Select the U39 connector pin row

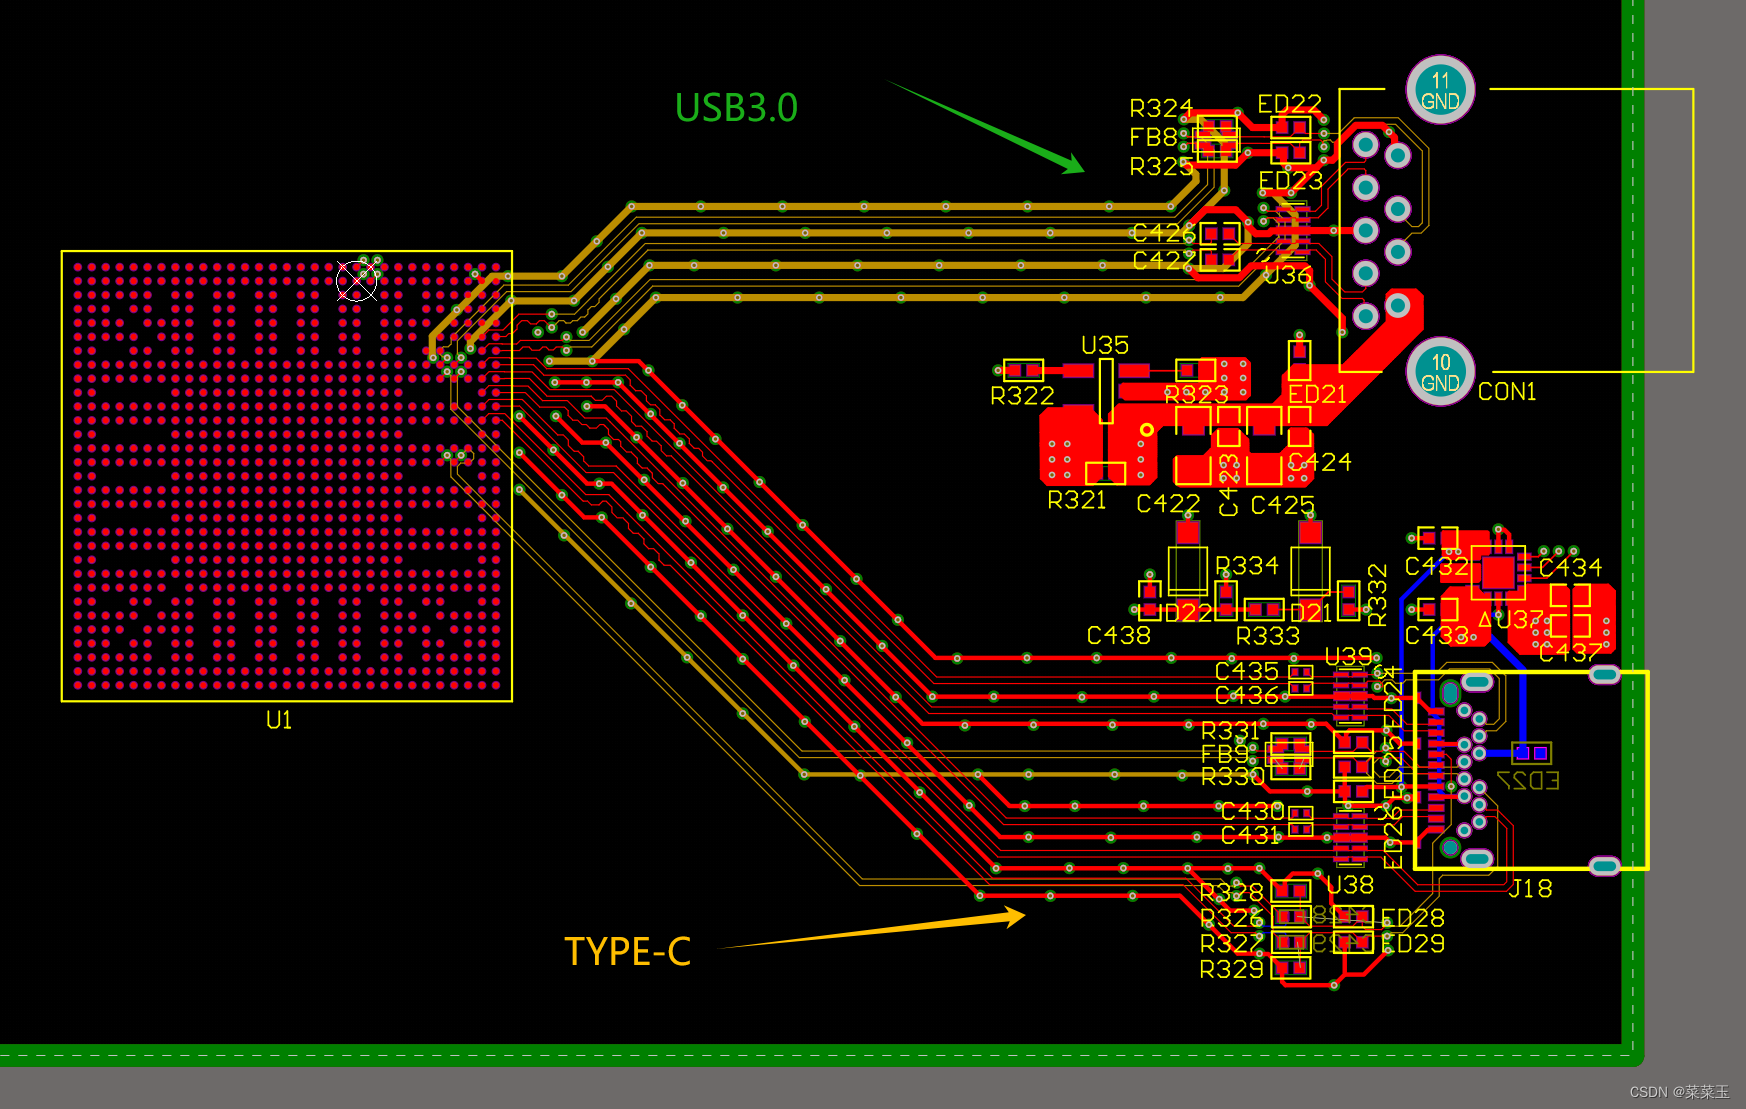pos(1349,695)
